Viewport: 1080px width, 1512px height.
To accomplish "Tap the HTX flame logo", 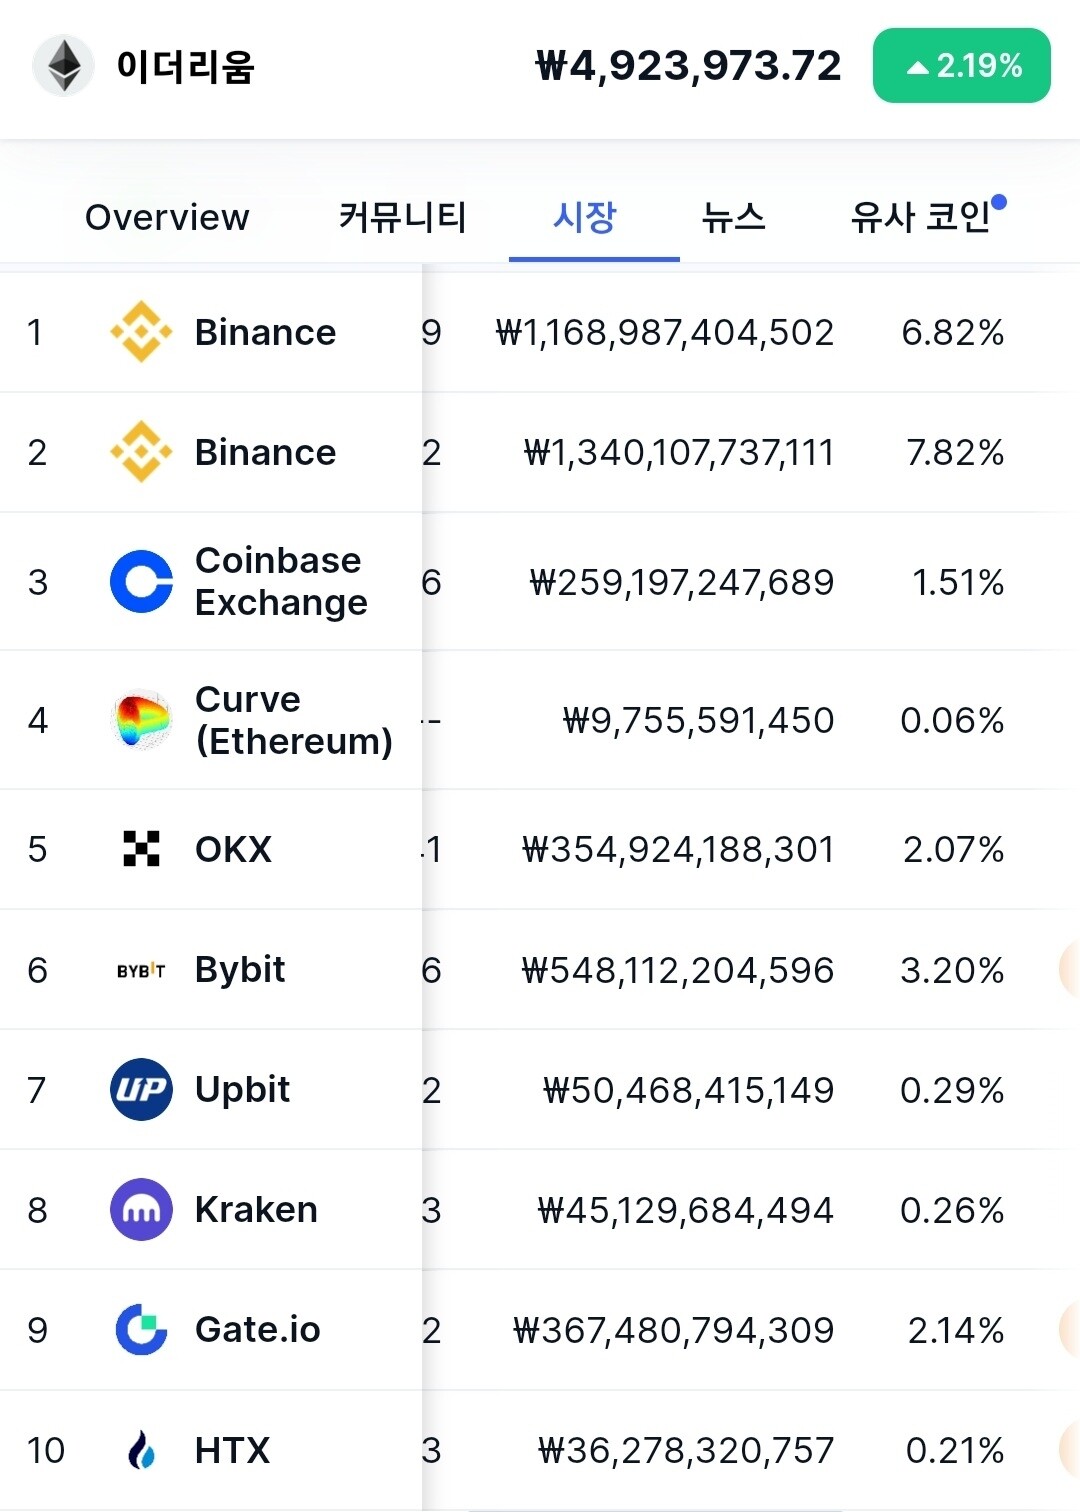I will pos(141,1450).
